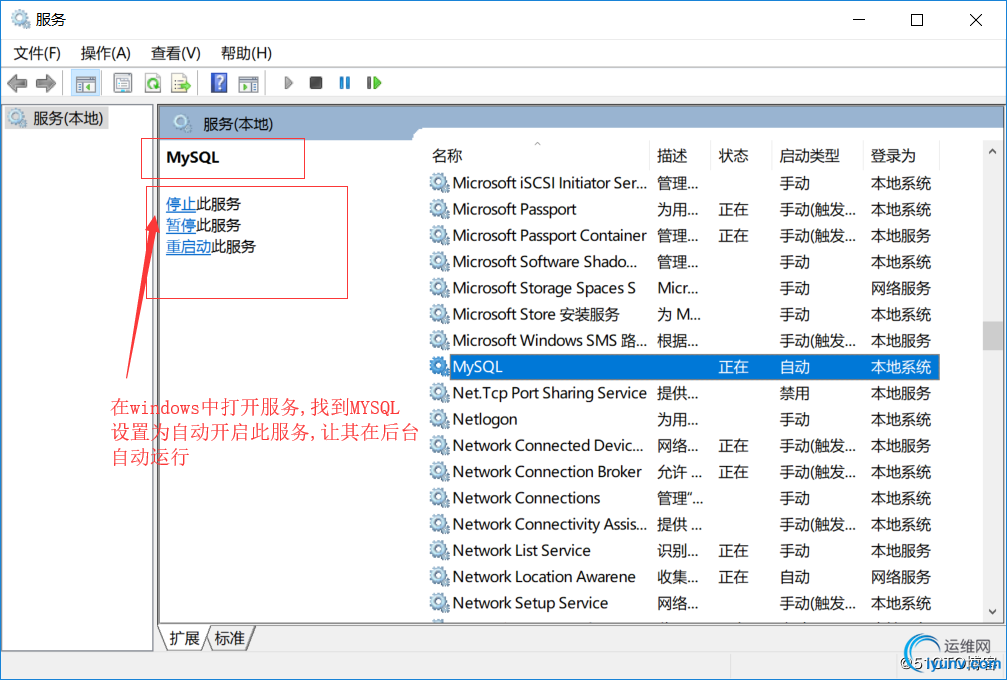Click the 服务 window title bar icon
This screenshot has height=680, width=1007.
pos(20,19)
